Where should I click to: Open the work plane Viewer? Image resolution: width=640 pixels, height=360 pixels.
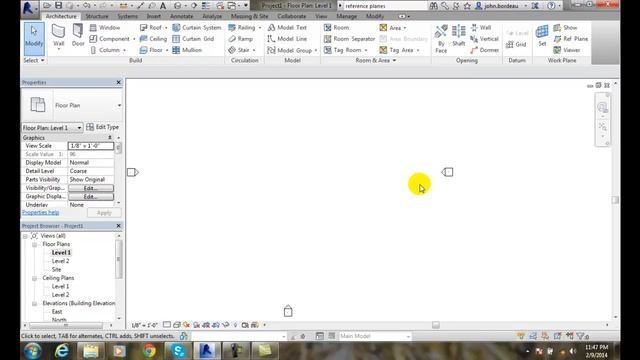point(567,50)
